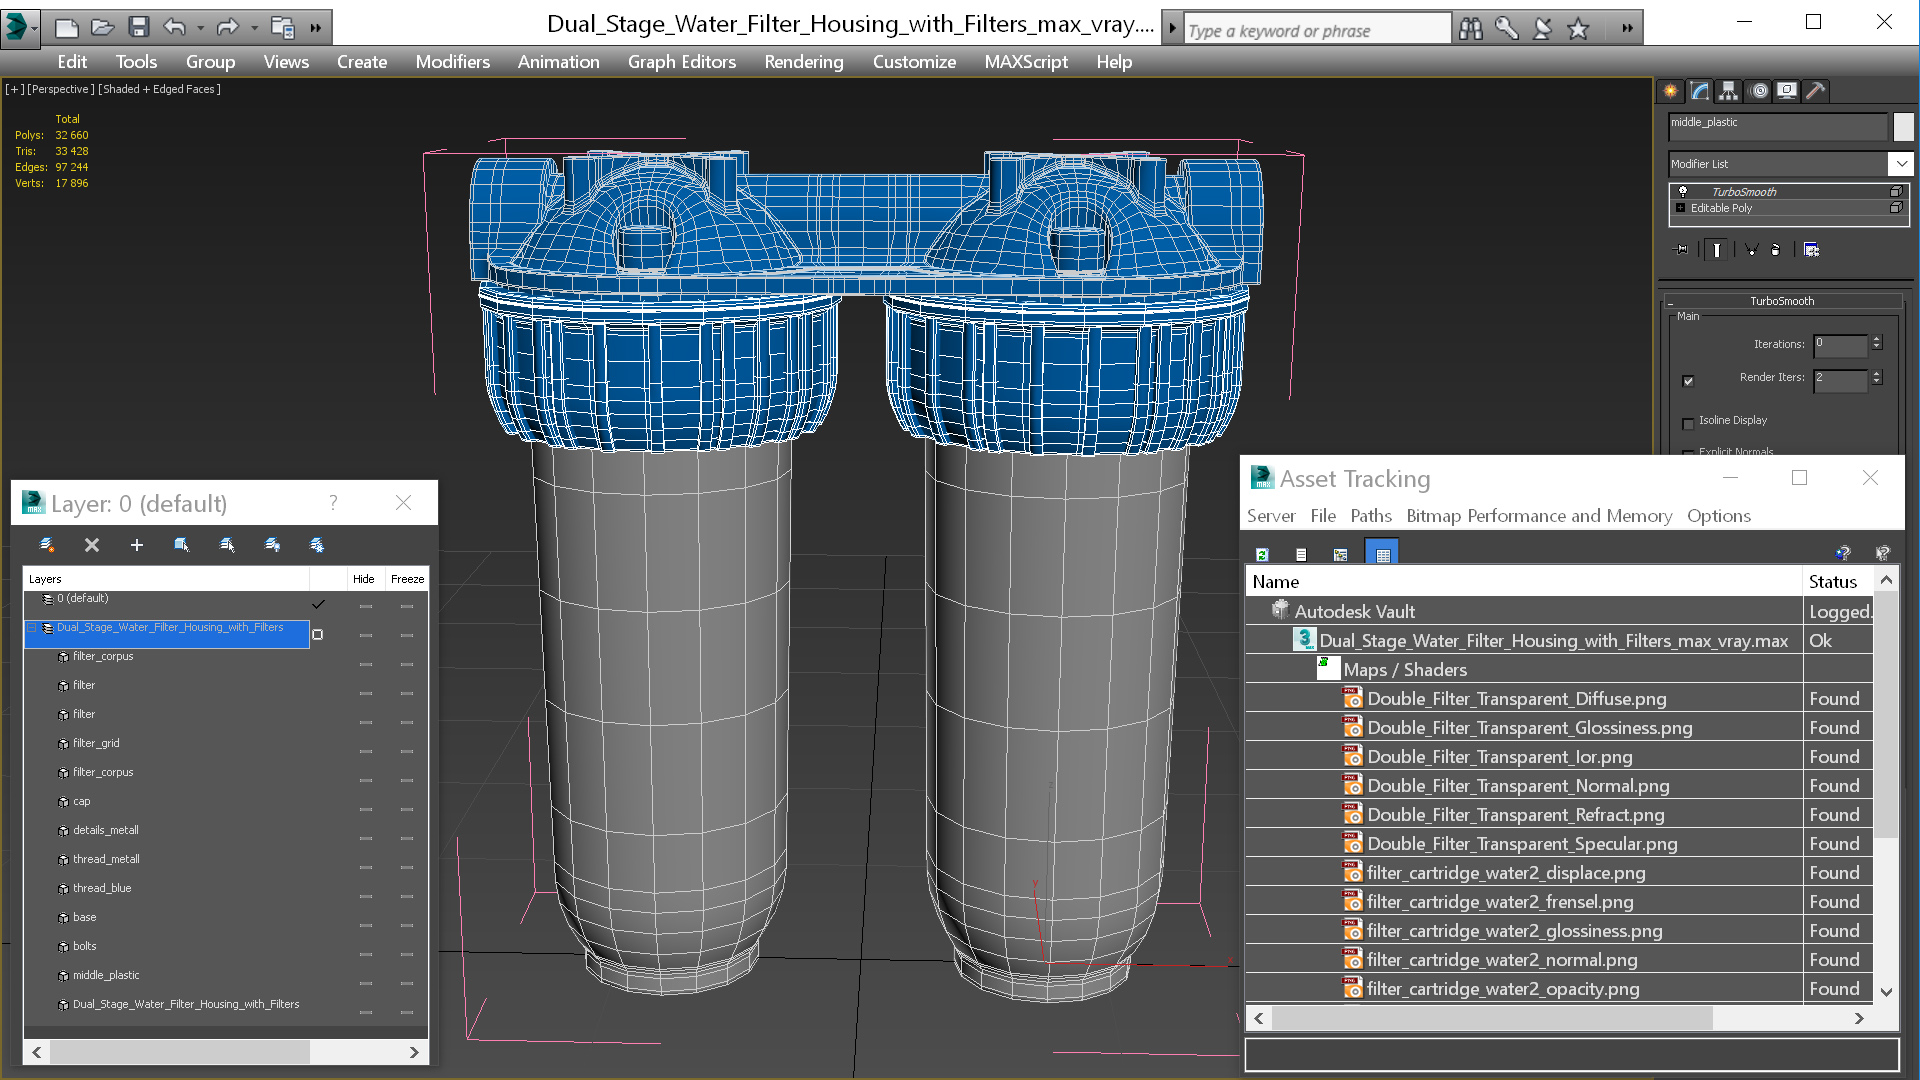This screenshot has height=1080, width=1920.
Task: Increase Iterations spinner up arrow
Action: click(1877, 341)
